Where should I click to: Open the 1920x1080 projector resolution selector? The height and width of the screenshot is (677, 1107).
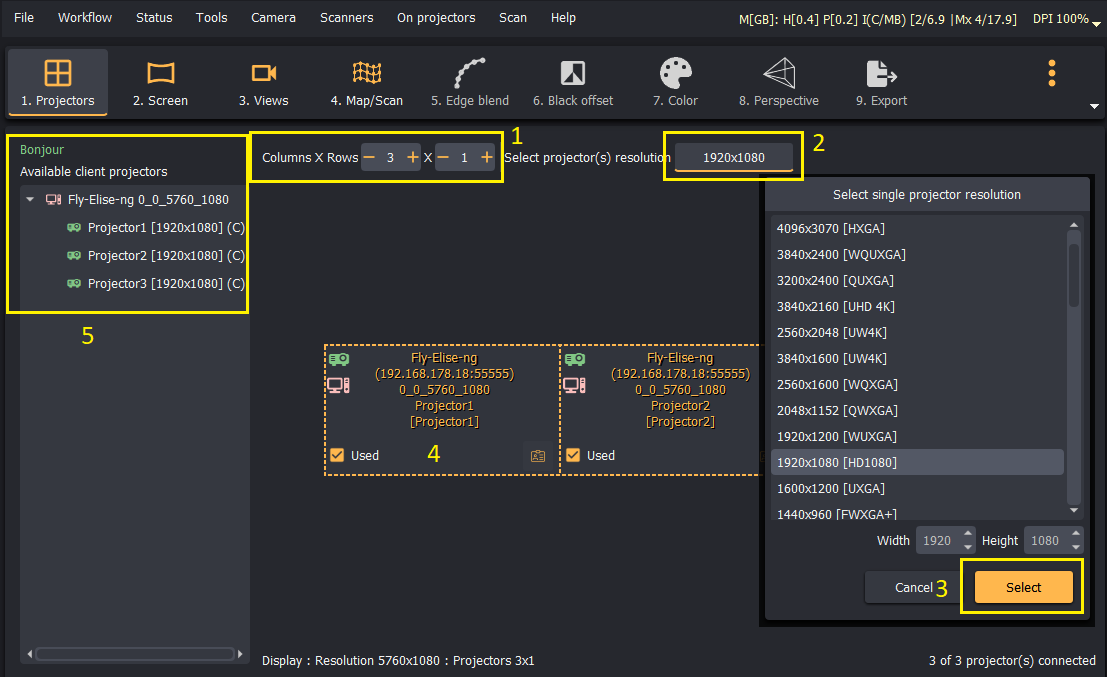tap(734, 157)
